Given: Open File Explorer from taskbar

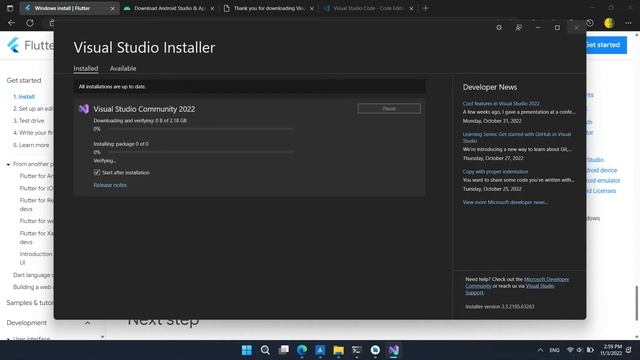Looking at the screenshot, I should click(x=338, y=350).
